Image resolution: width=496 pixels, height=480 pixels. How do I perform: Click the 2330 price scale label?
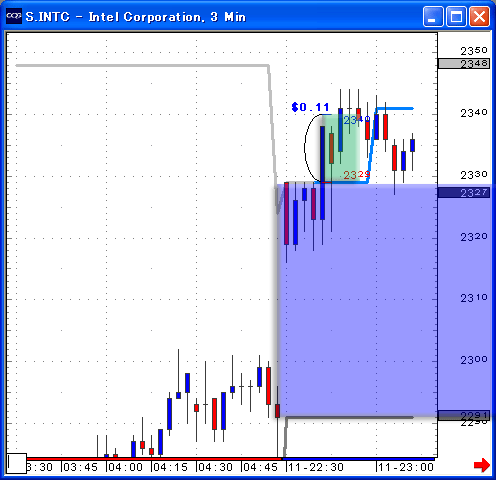474,175
